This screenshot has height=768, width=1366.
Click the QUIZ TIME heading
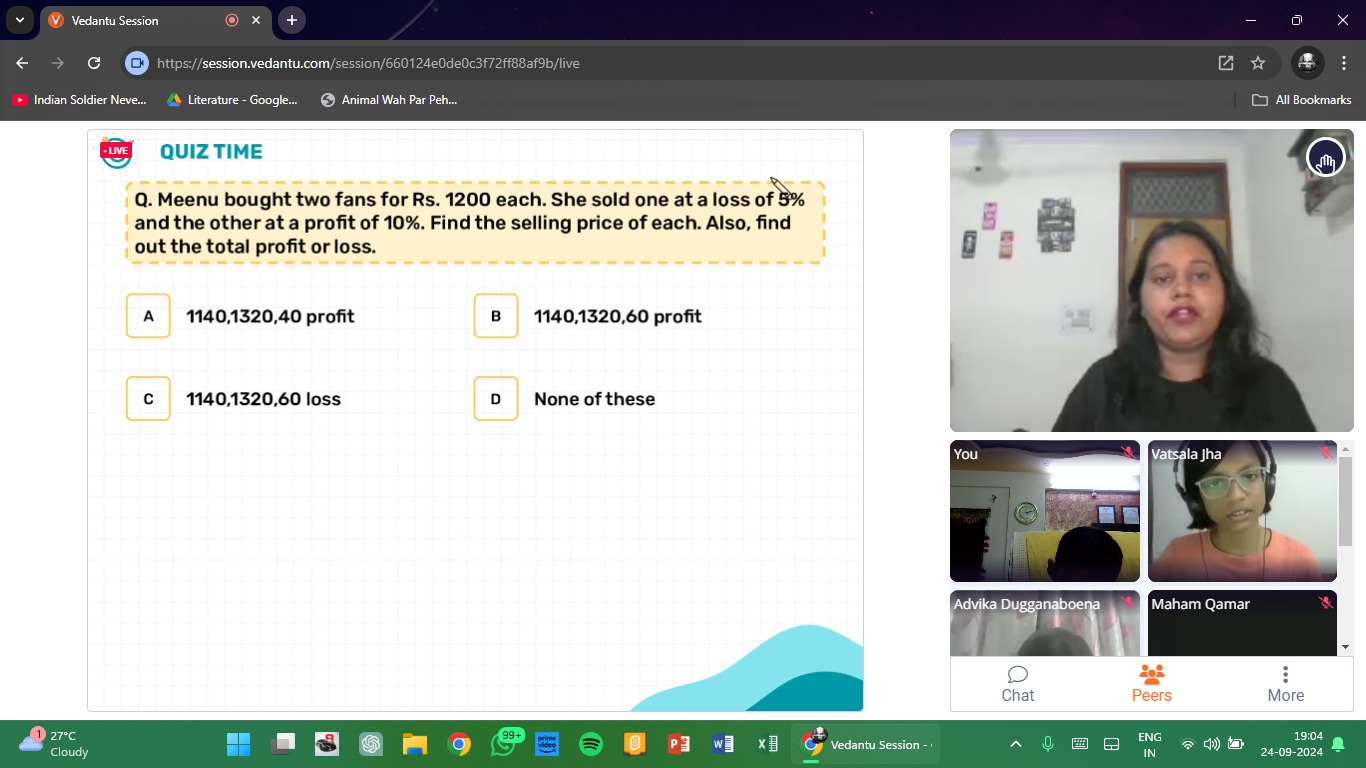211,152
